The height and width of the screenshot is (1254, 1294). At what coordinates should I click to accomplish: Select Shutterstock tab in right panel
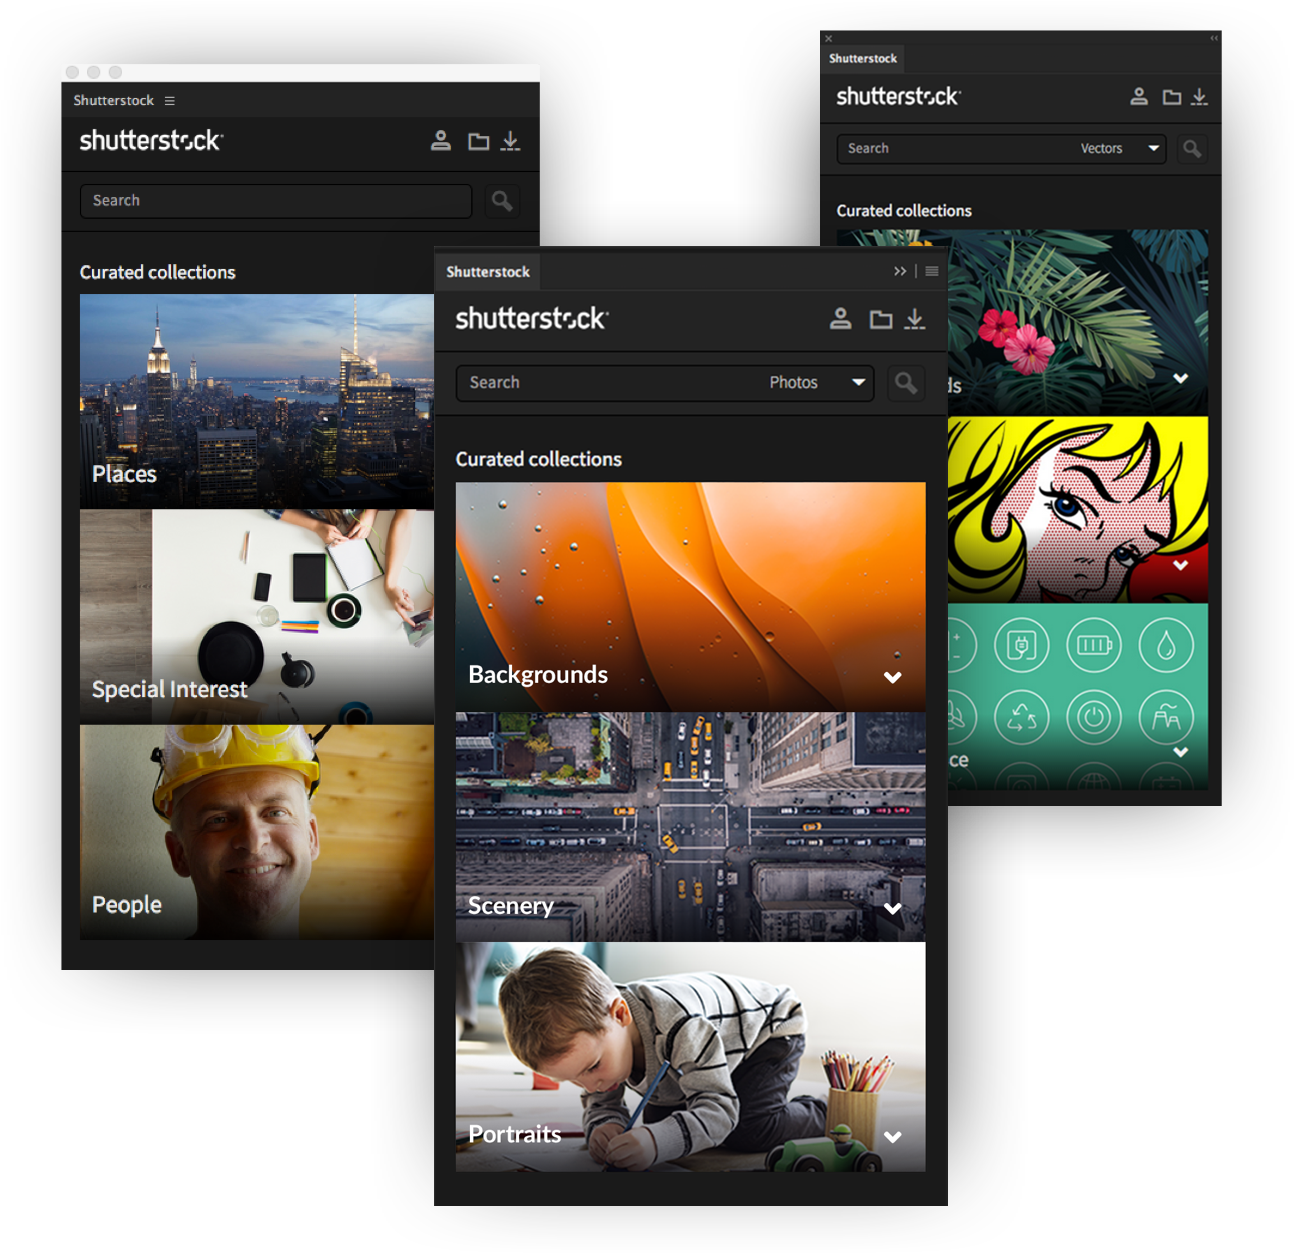pos(863,59)
